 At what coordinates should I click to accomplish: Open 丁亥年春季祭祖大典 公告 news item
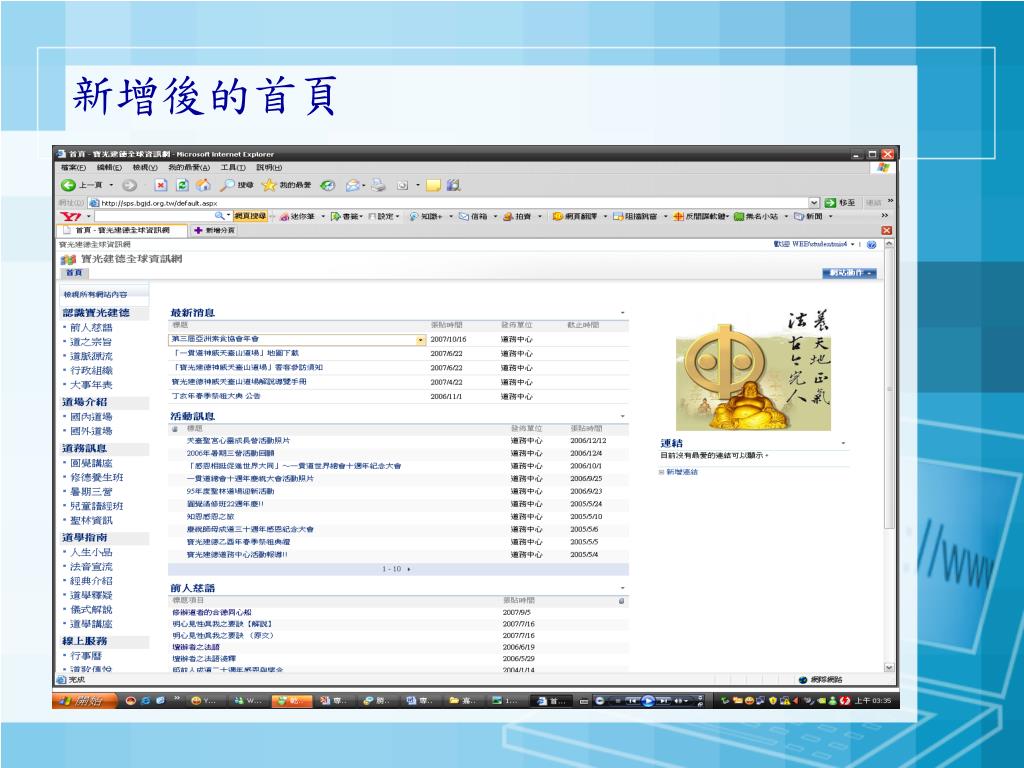tap(216, 396)
